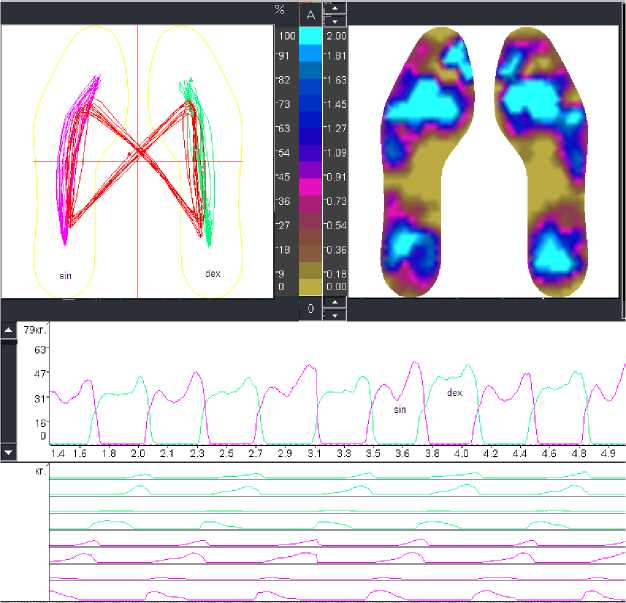
Task: Click the 3.6 time axis tick
Action: tap(402, 454)
